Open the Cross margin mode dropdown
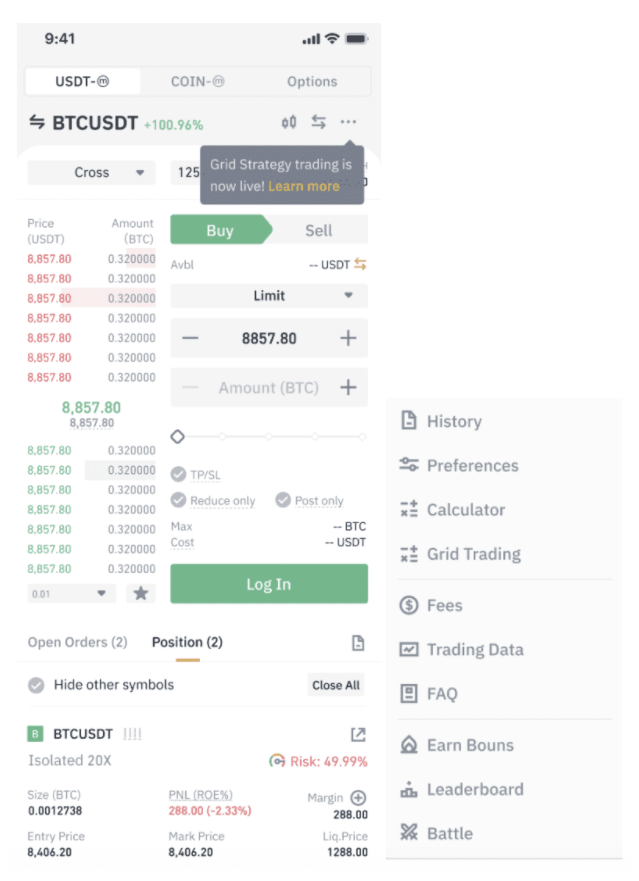 [x=92, y=172]
